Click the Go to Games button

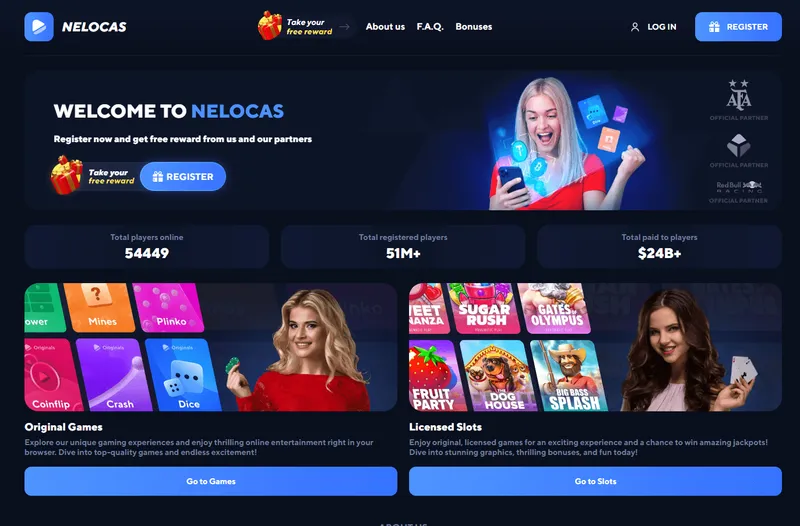(x=211, y=481)
